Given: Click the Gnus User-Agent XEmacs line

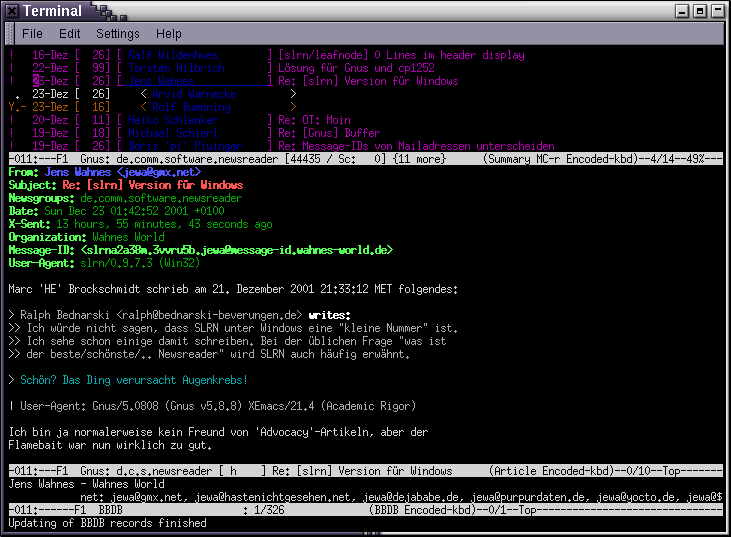Looking at the screenshot, I should (212, 406).
